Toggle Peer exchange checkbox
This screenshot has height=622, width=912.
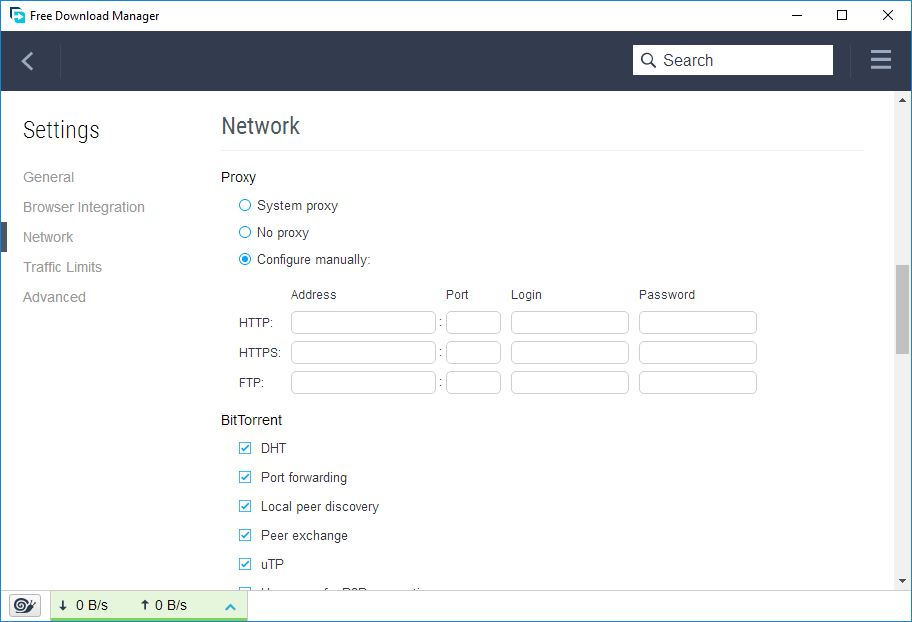[x=245, y=535]
